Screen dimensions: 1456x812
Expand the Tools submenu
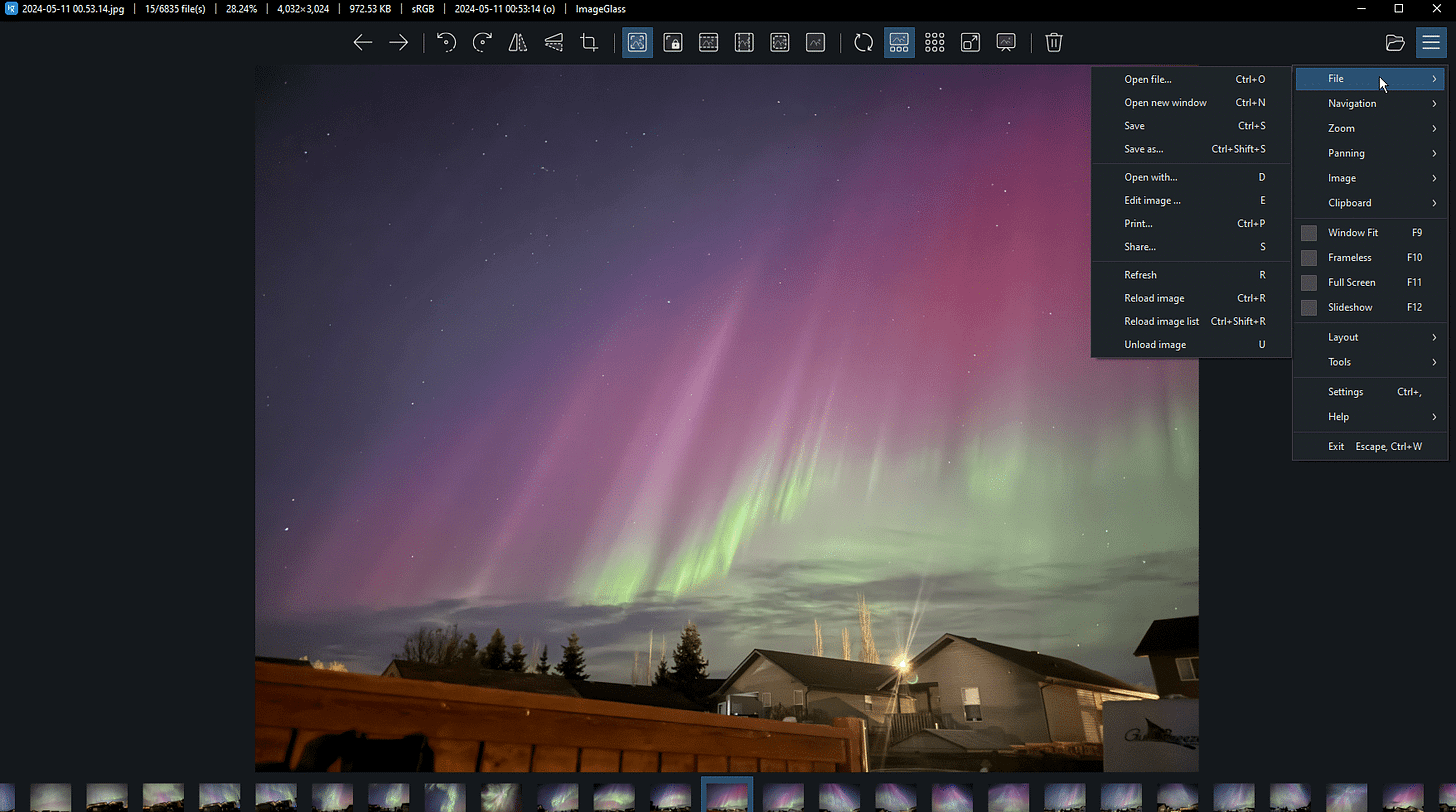(1370, 362)
